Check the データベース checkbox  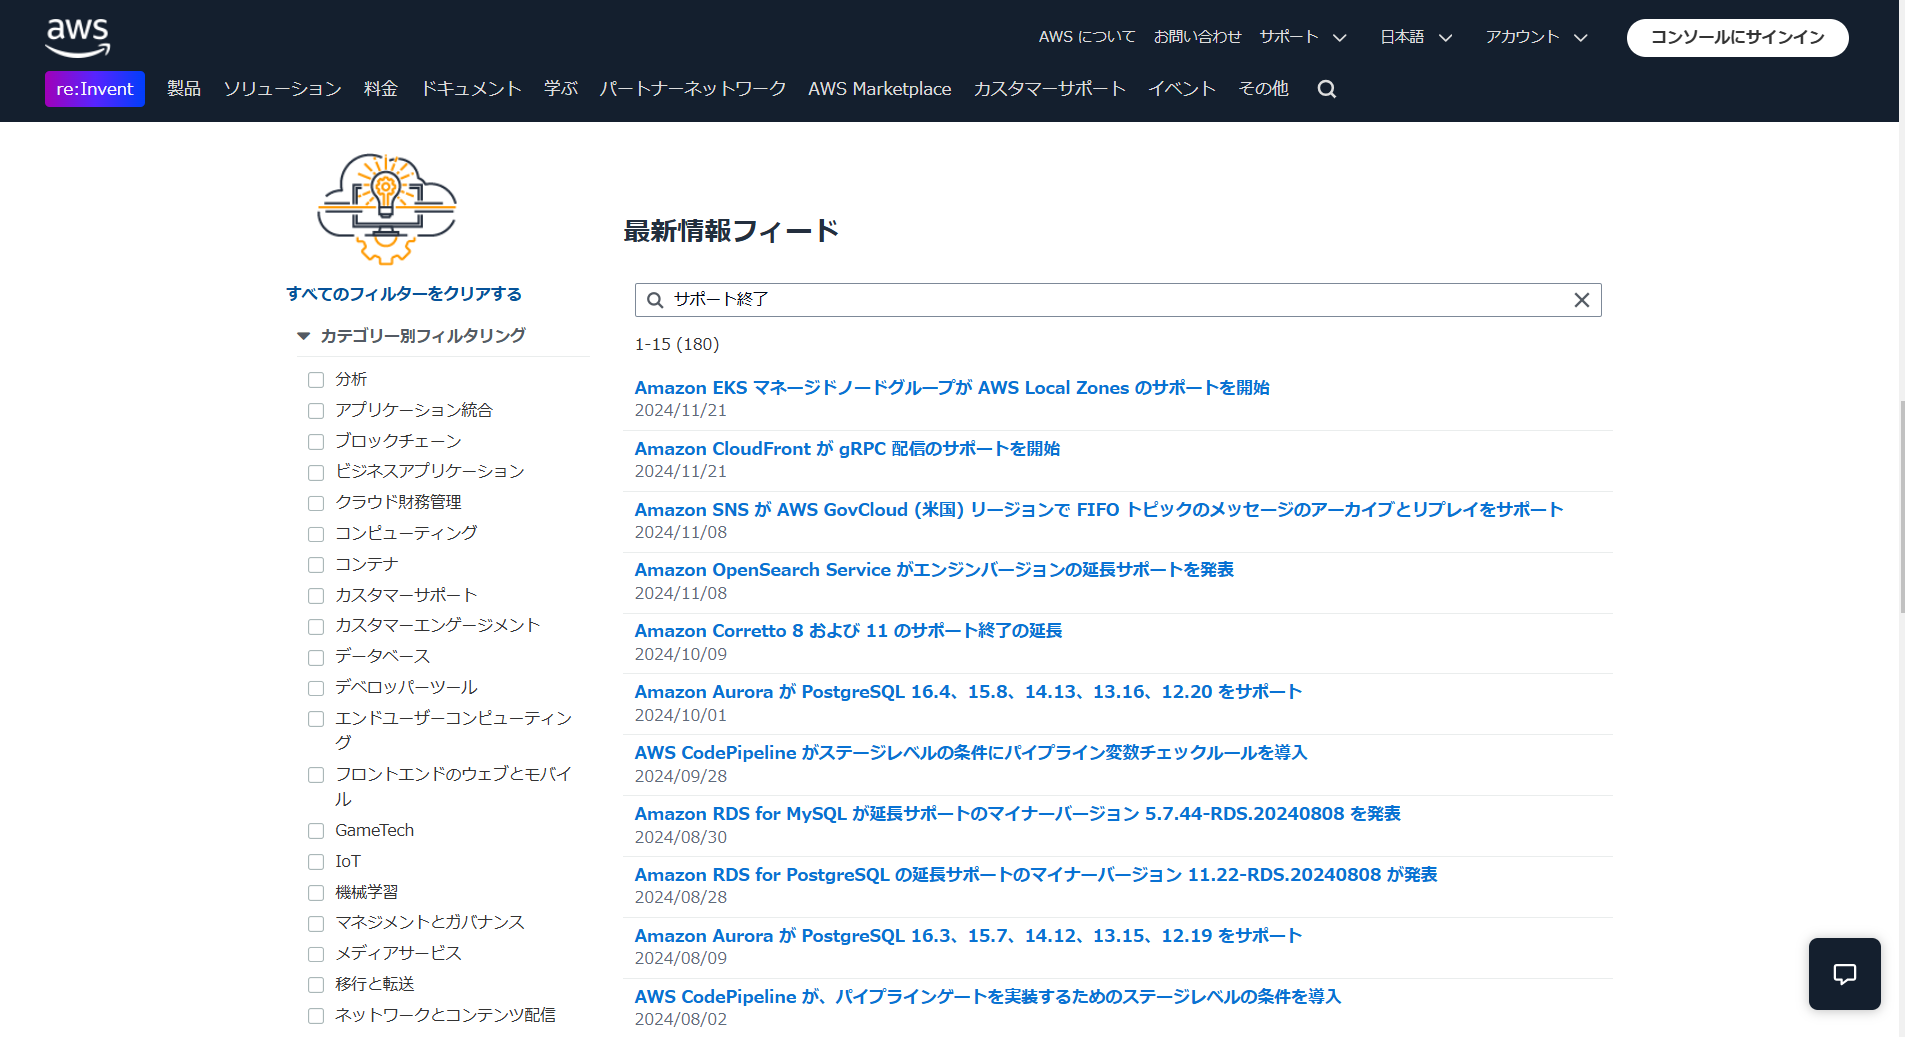point(316,657)
